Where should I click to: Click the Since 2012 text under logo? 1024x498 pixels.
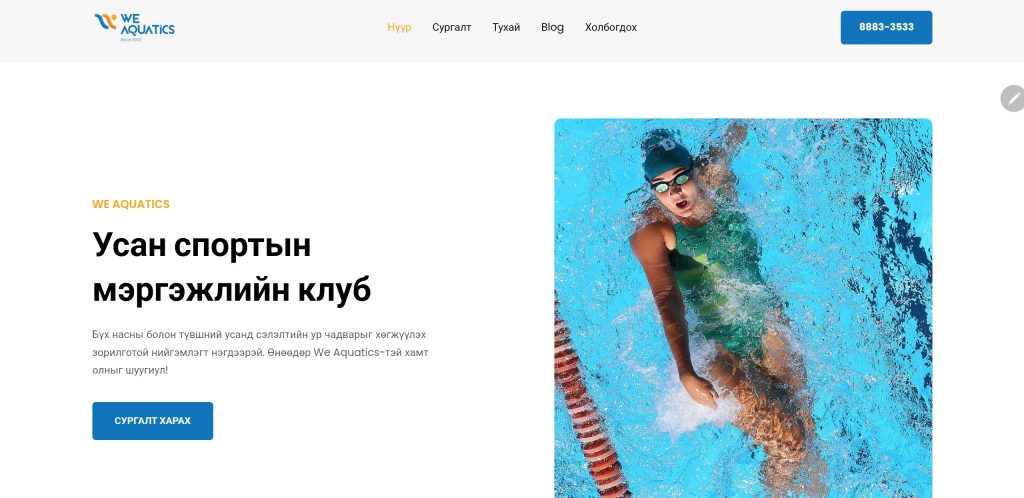[131, 39]
